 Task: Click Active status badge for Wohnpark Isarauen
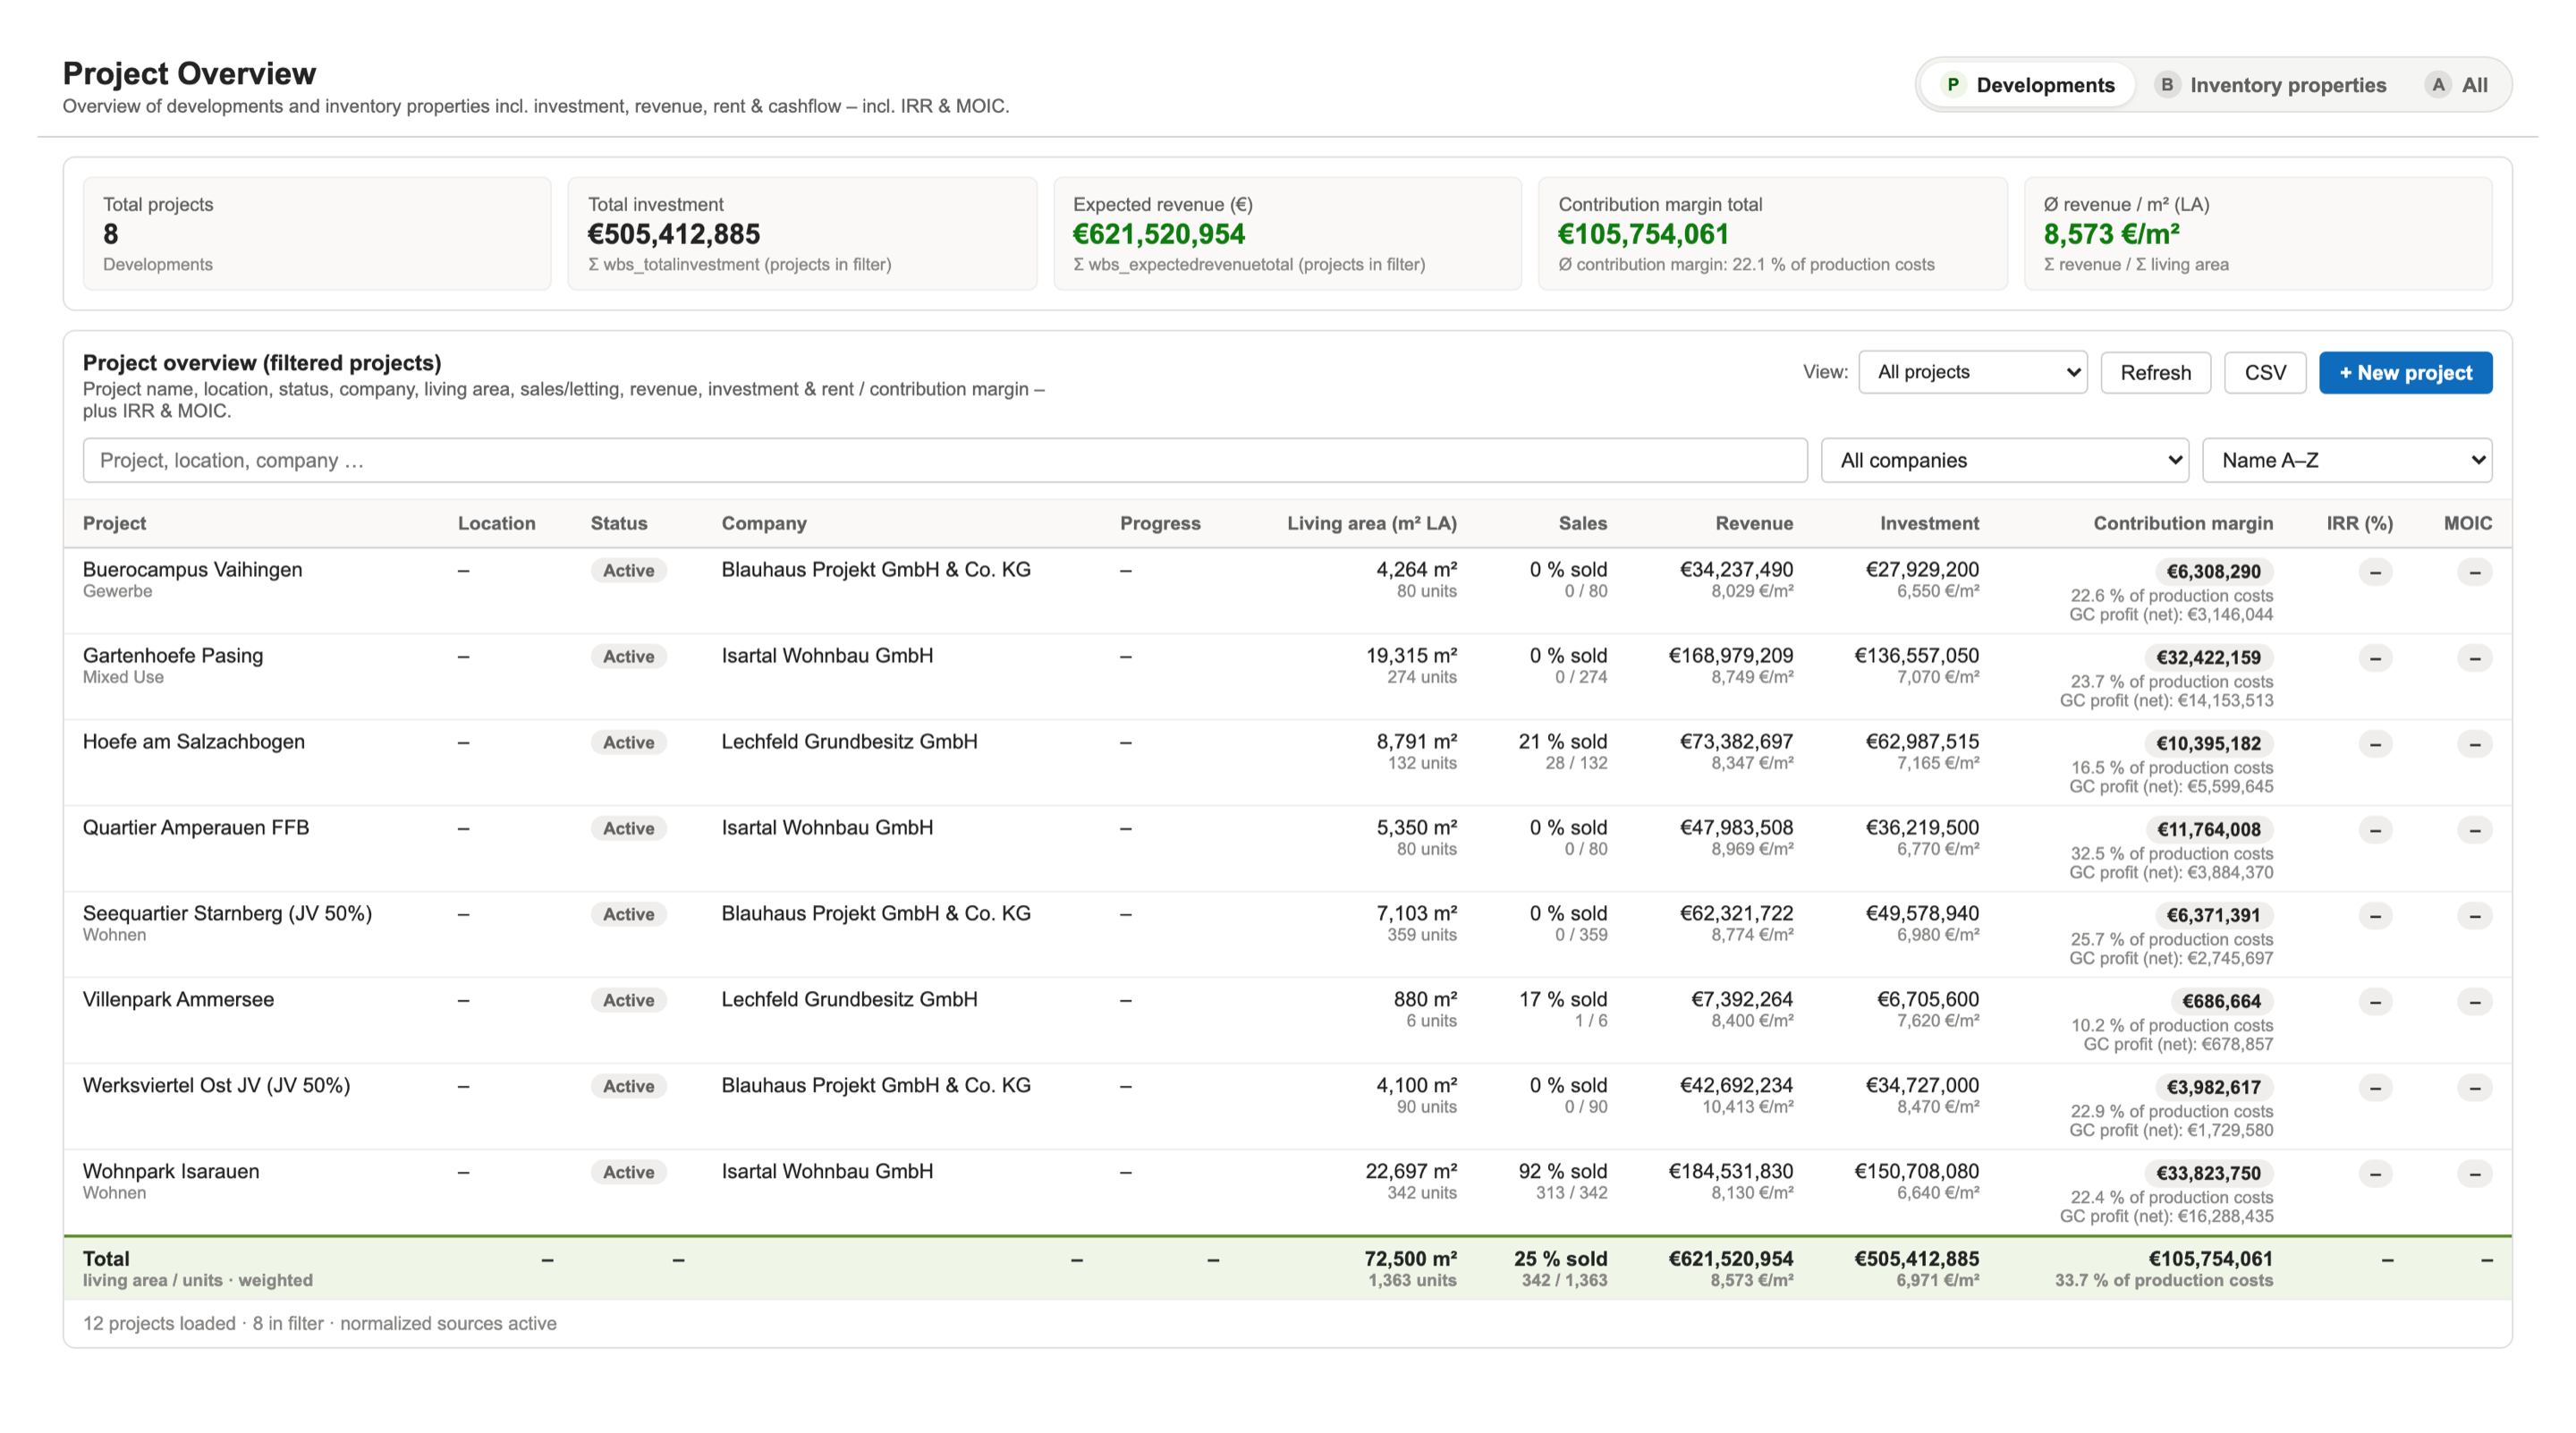pyautogui.click(x=628, y=1172)
